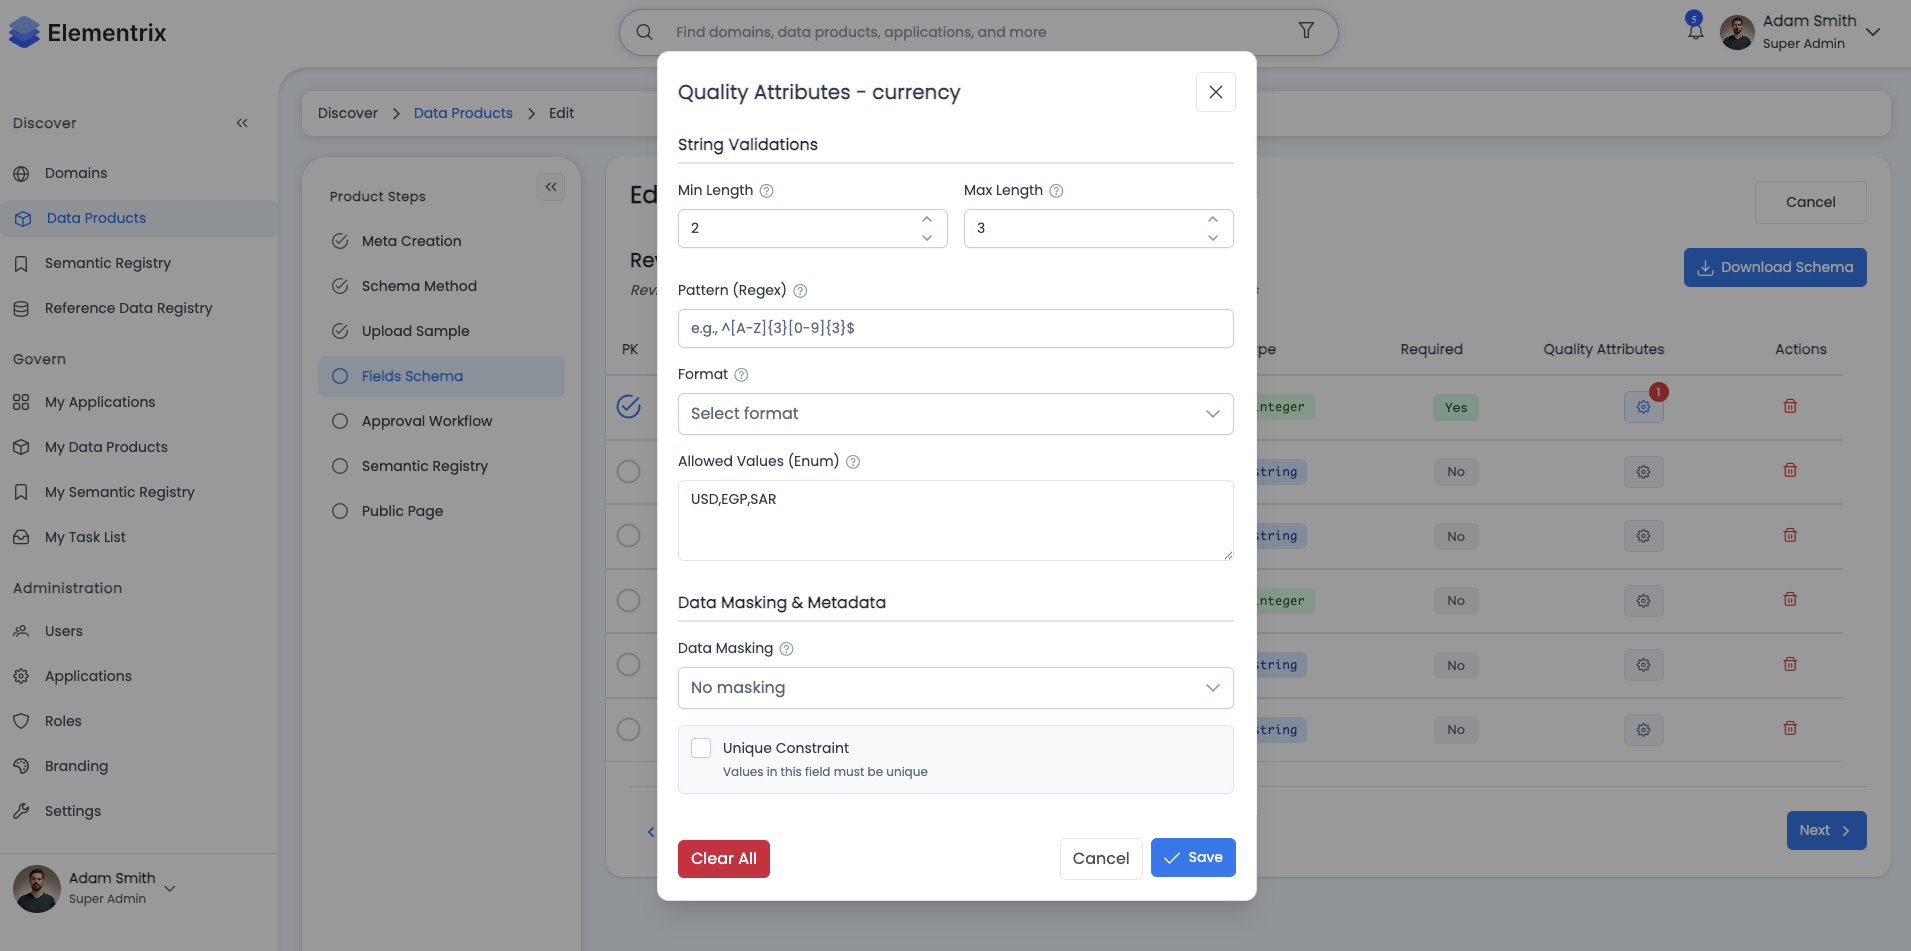Delete the first field row via trash icon
Screen dimensions: 1911x951
coord(1790,406)
